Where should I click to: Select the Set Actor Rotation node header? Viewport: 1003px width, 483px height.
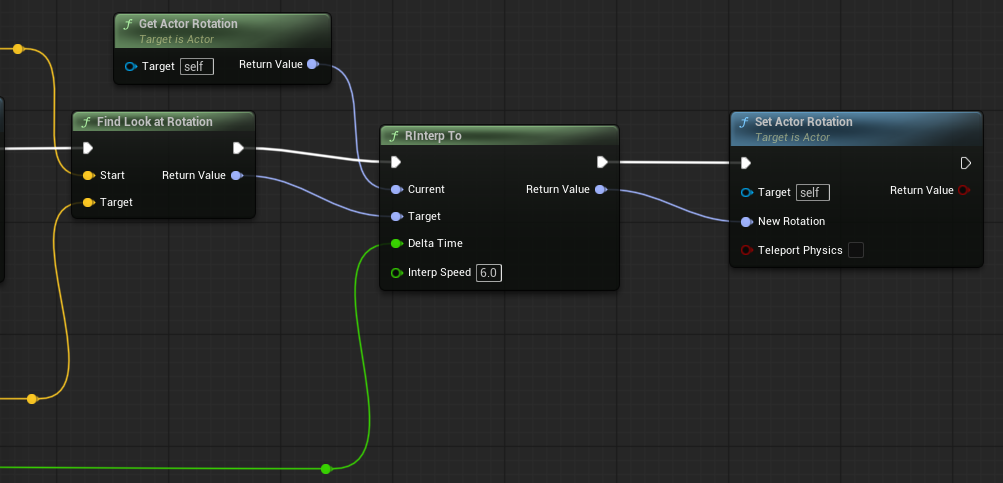click(x=803, y=122)
